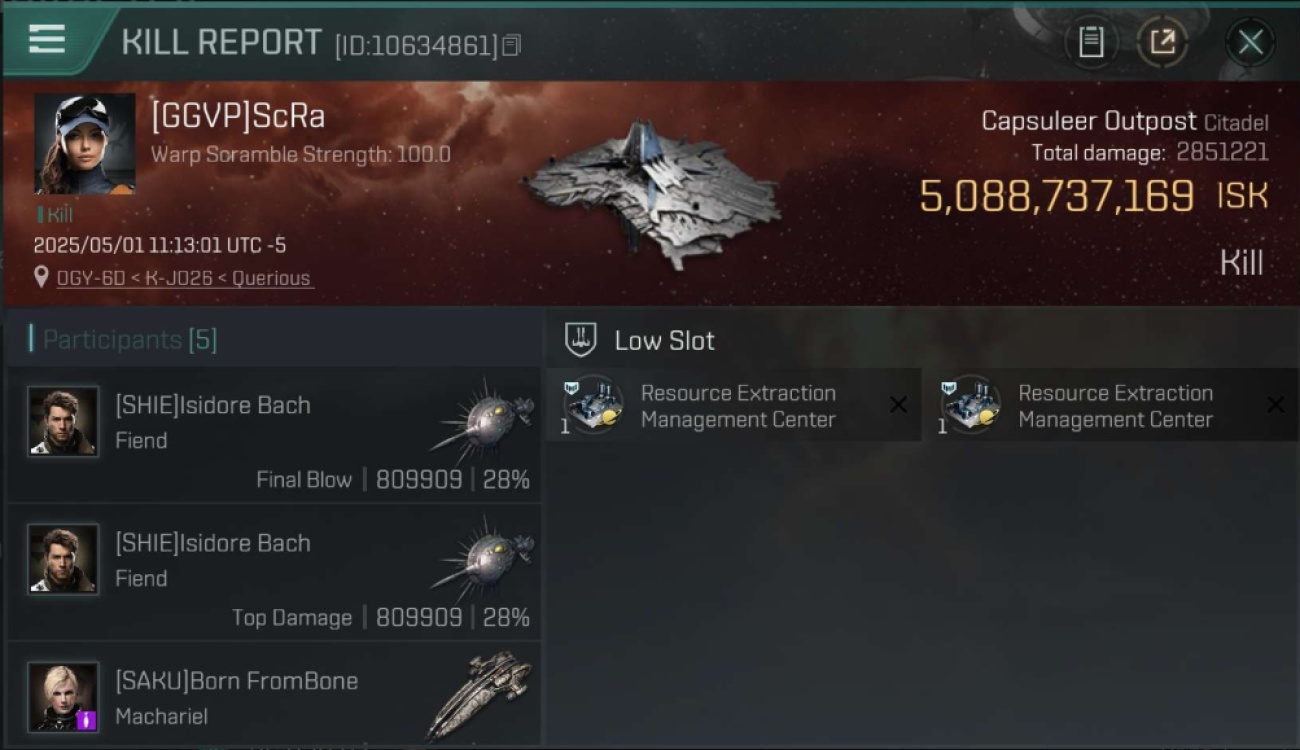Open Isidore Bach Top Damage portrait
The height and width of the screenshot is (750, 1300).
pyautogui.click(x=63, y=559)
